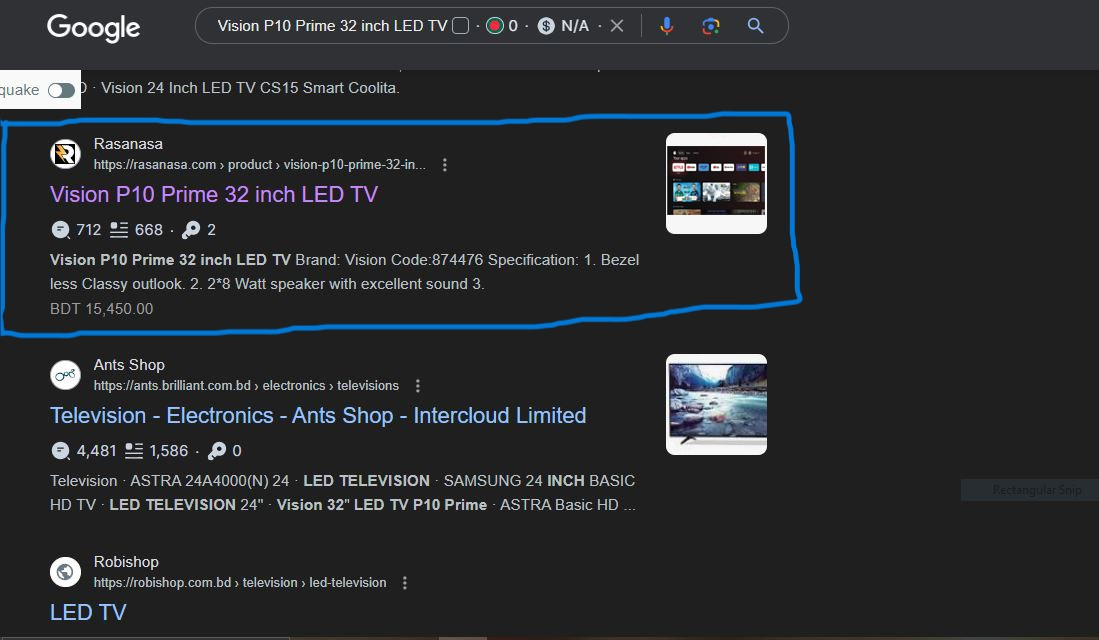1099x640 pixels.
Task: Toggle the quake switch
Action: (x=62, y=90)
